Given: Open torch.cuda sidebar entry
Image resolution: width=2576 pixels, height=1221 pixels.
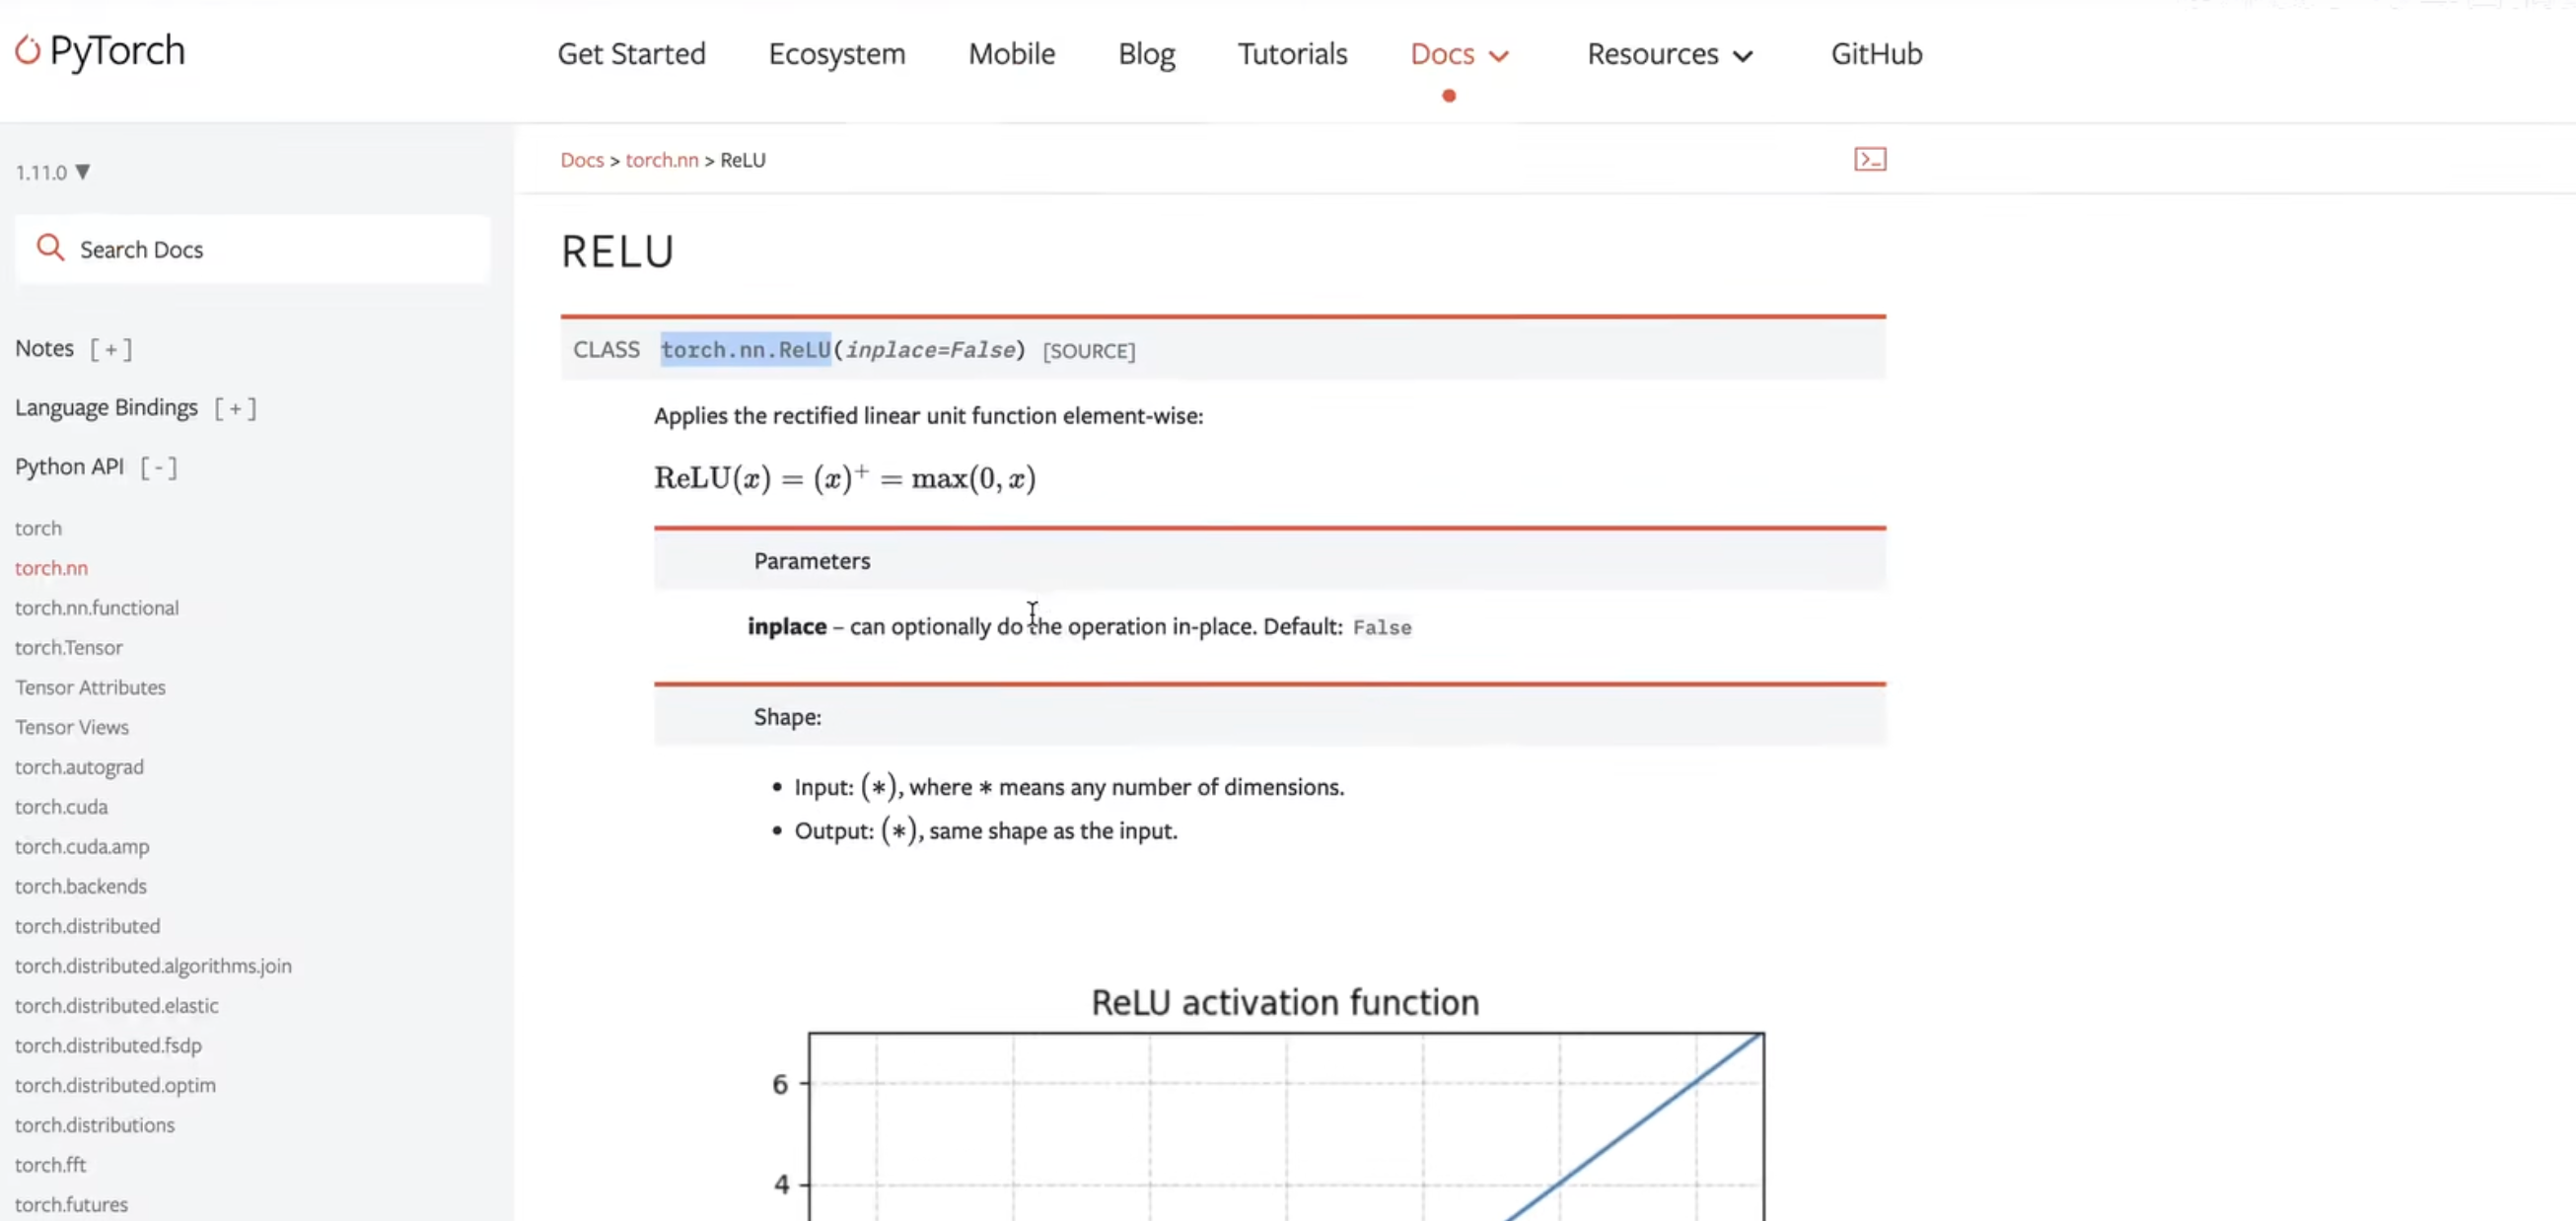Looking at the screenshot, I should point(61,807).
